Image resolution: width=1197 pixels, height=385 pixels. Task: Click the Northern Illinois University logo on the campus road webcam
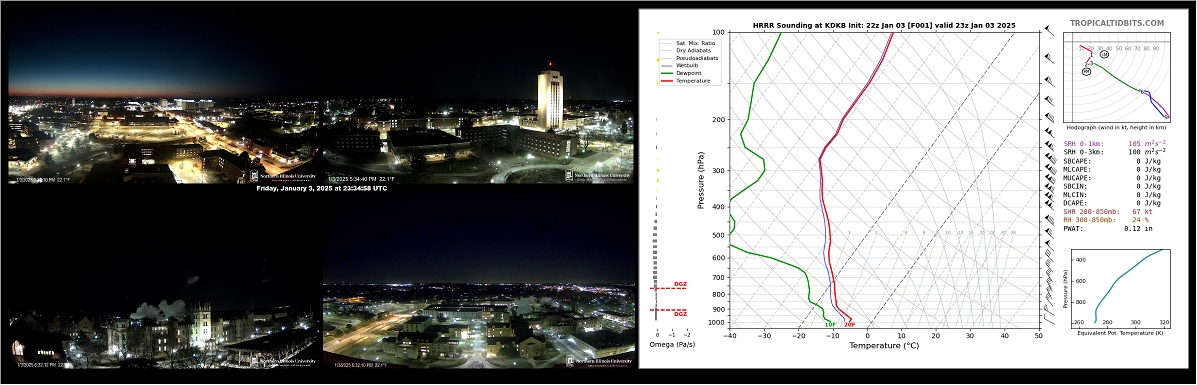[x=599, y=361]
